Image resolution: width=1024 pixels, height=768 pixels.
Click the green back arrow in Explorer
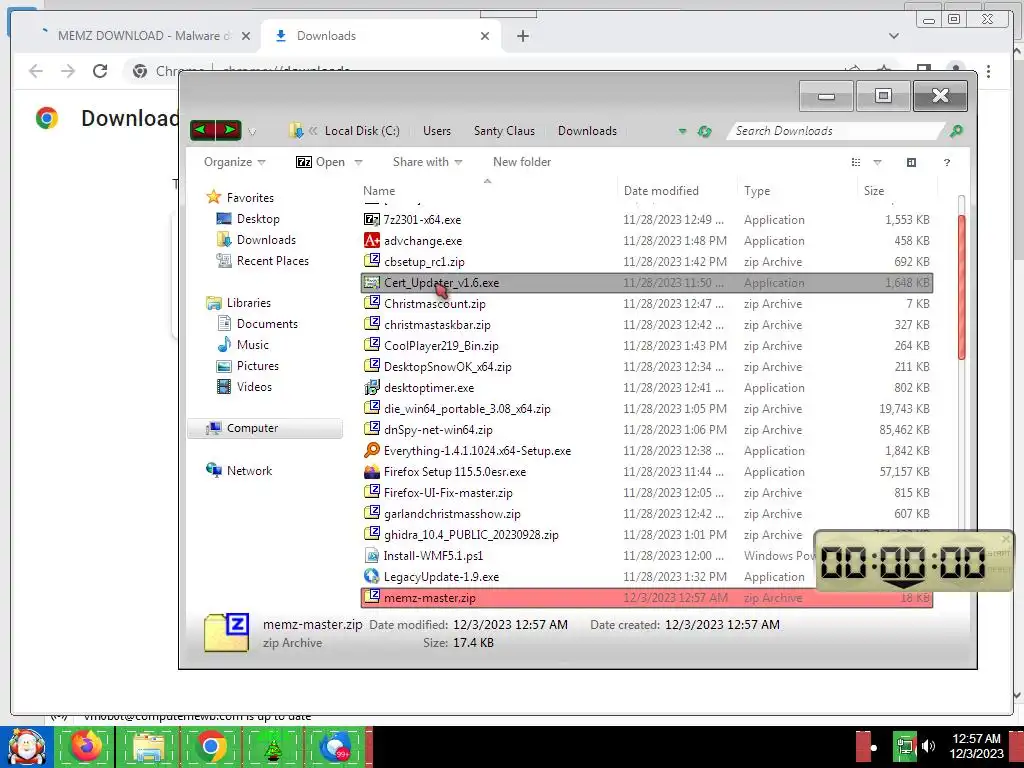(x=202, y=130)
